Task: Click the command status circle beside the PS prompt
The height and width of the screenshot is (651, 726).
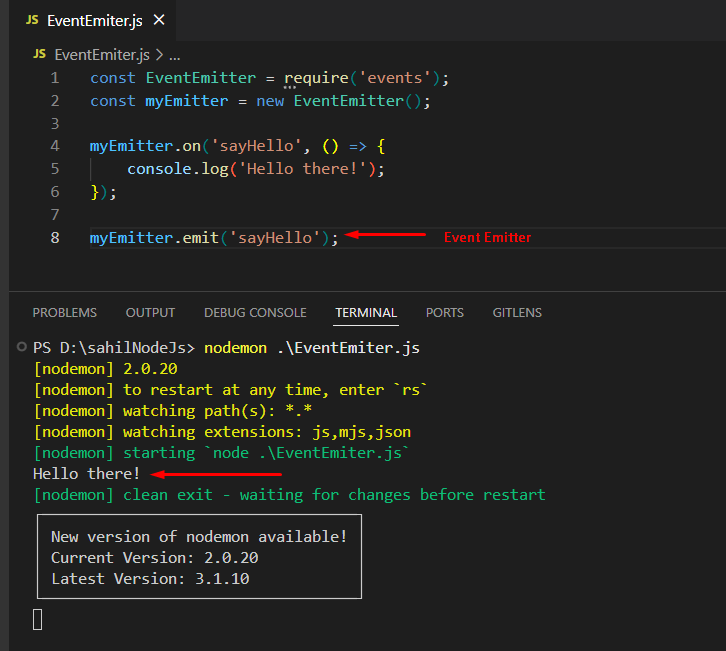Action: coord(23,348)
